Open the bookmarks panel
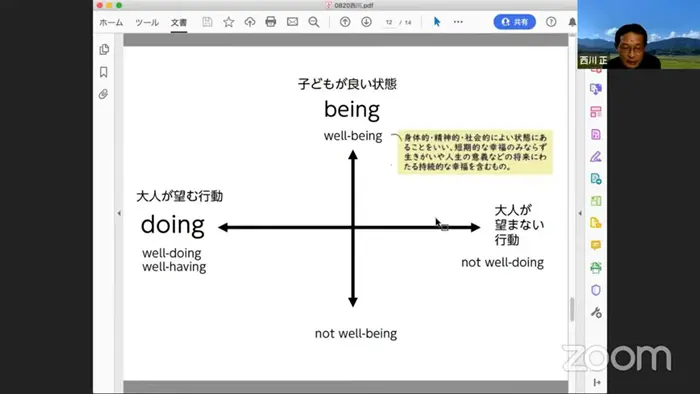This screenshot has height=394, width=700. tap(104, 72)
